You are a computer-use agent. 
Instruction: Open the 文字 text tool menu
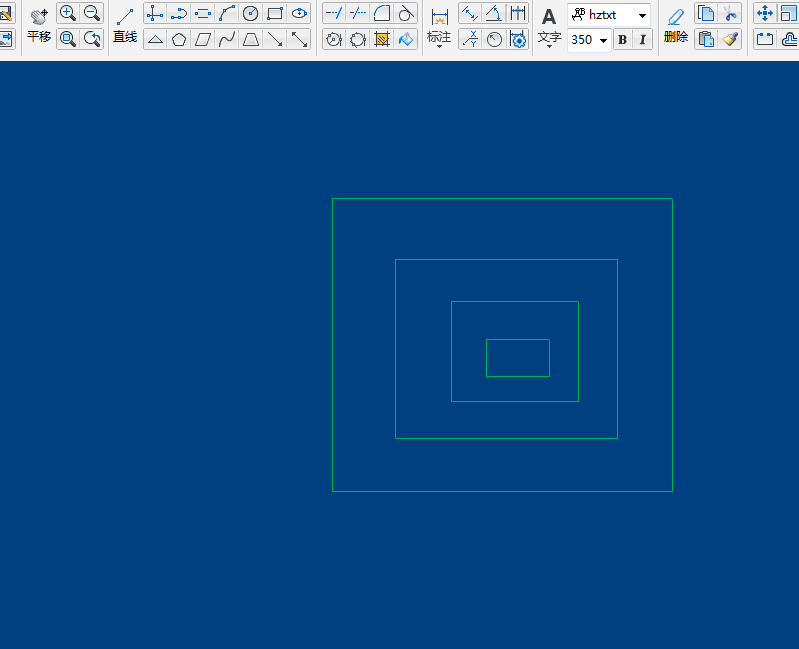tap(549, 28)
